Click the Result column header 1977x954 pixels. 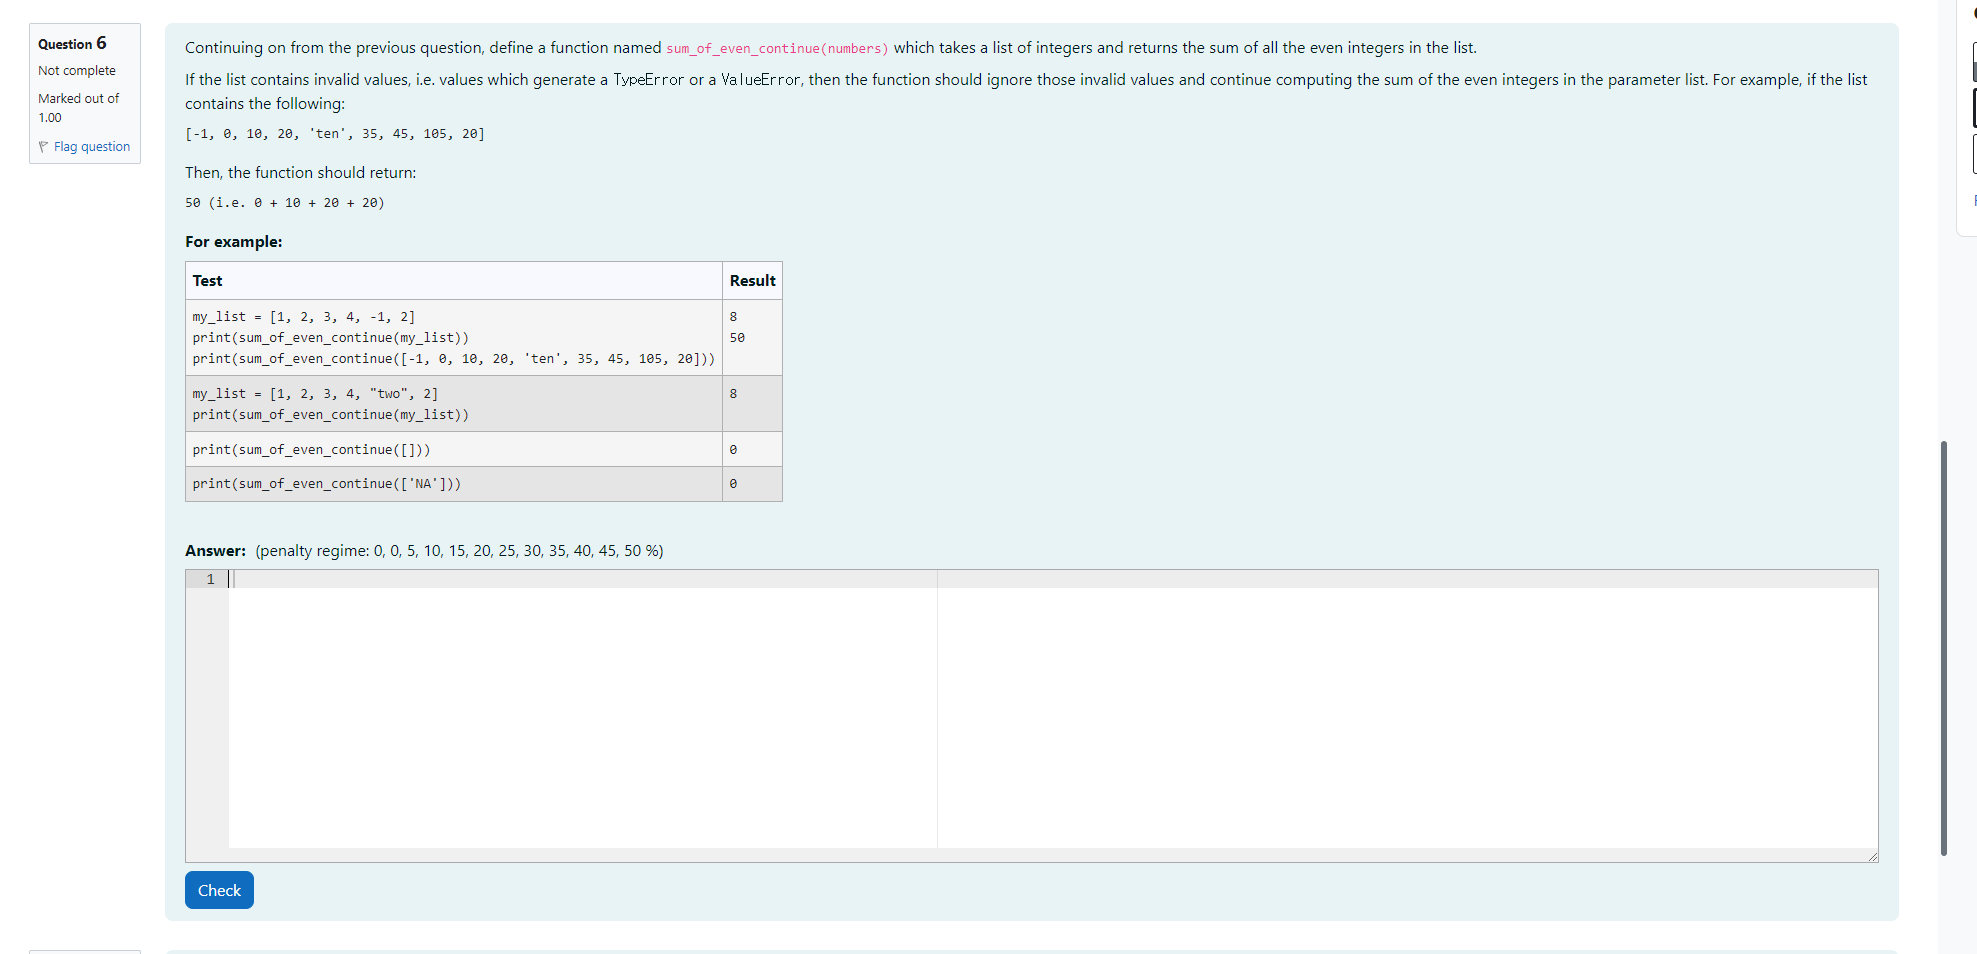tap(753, 280)
